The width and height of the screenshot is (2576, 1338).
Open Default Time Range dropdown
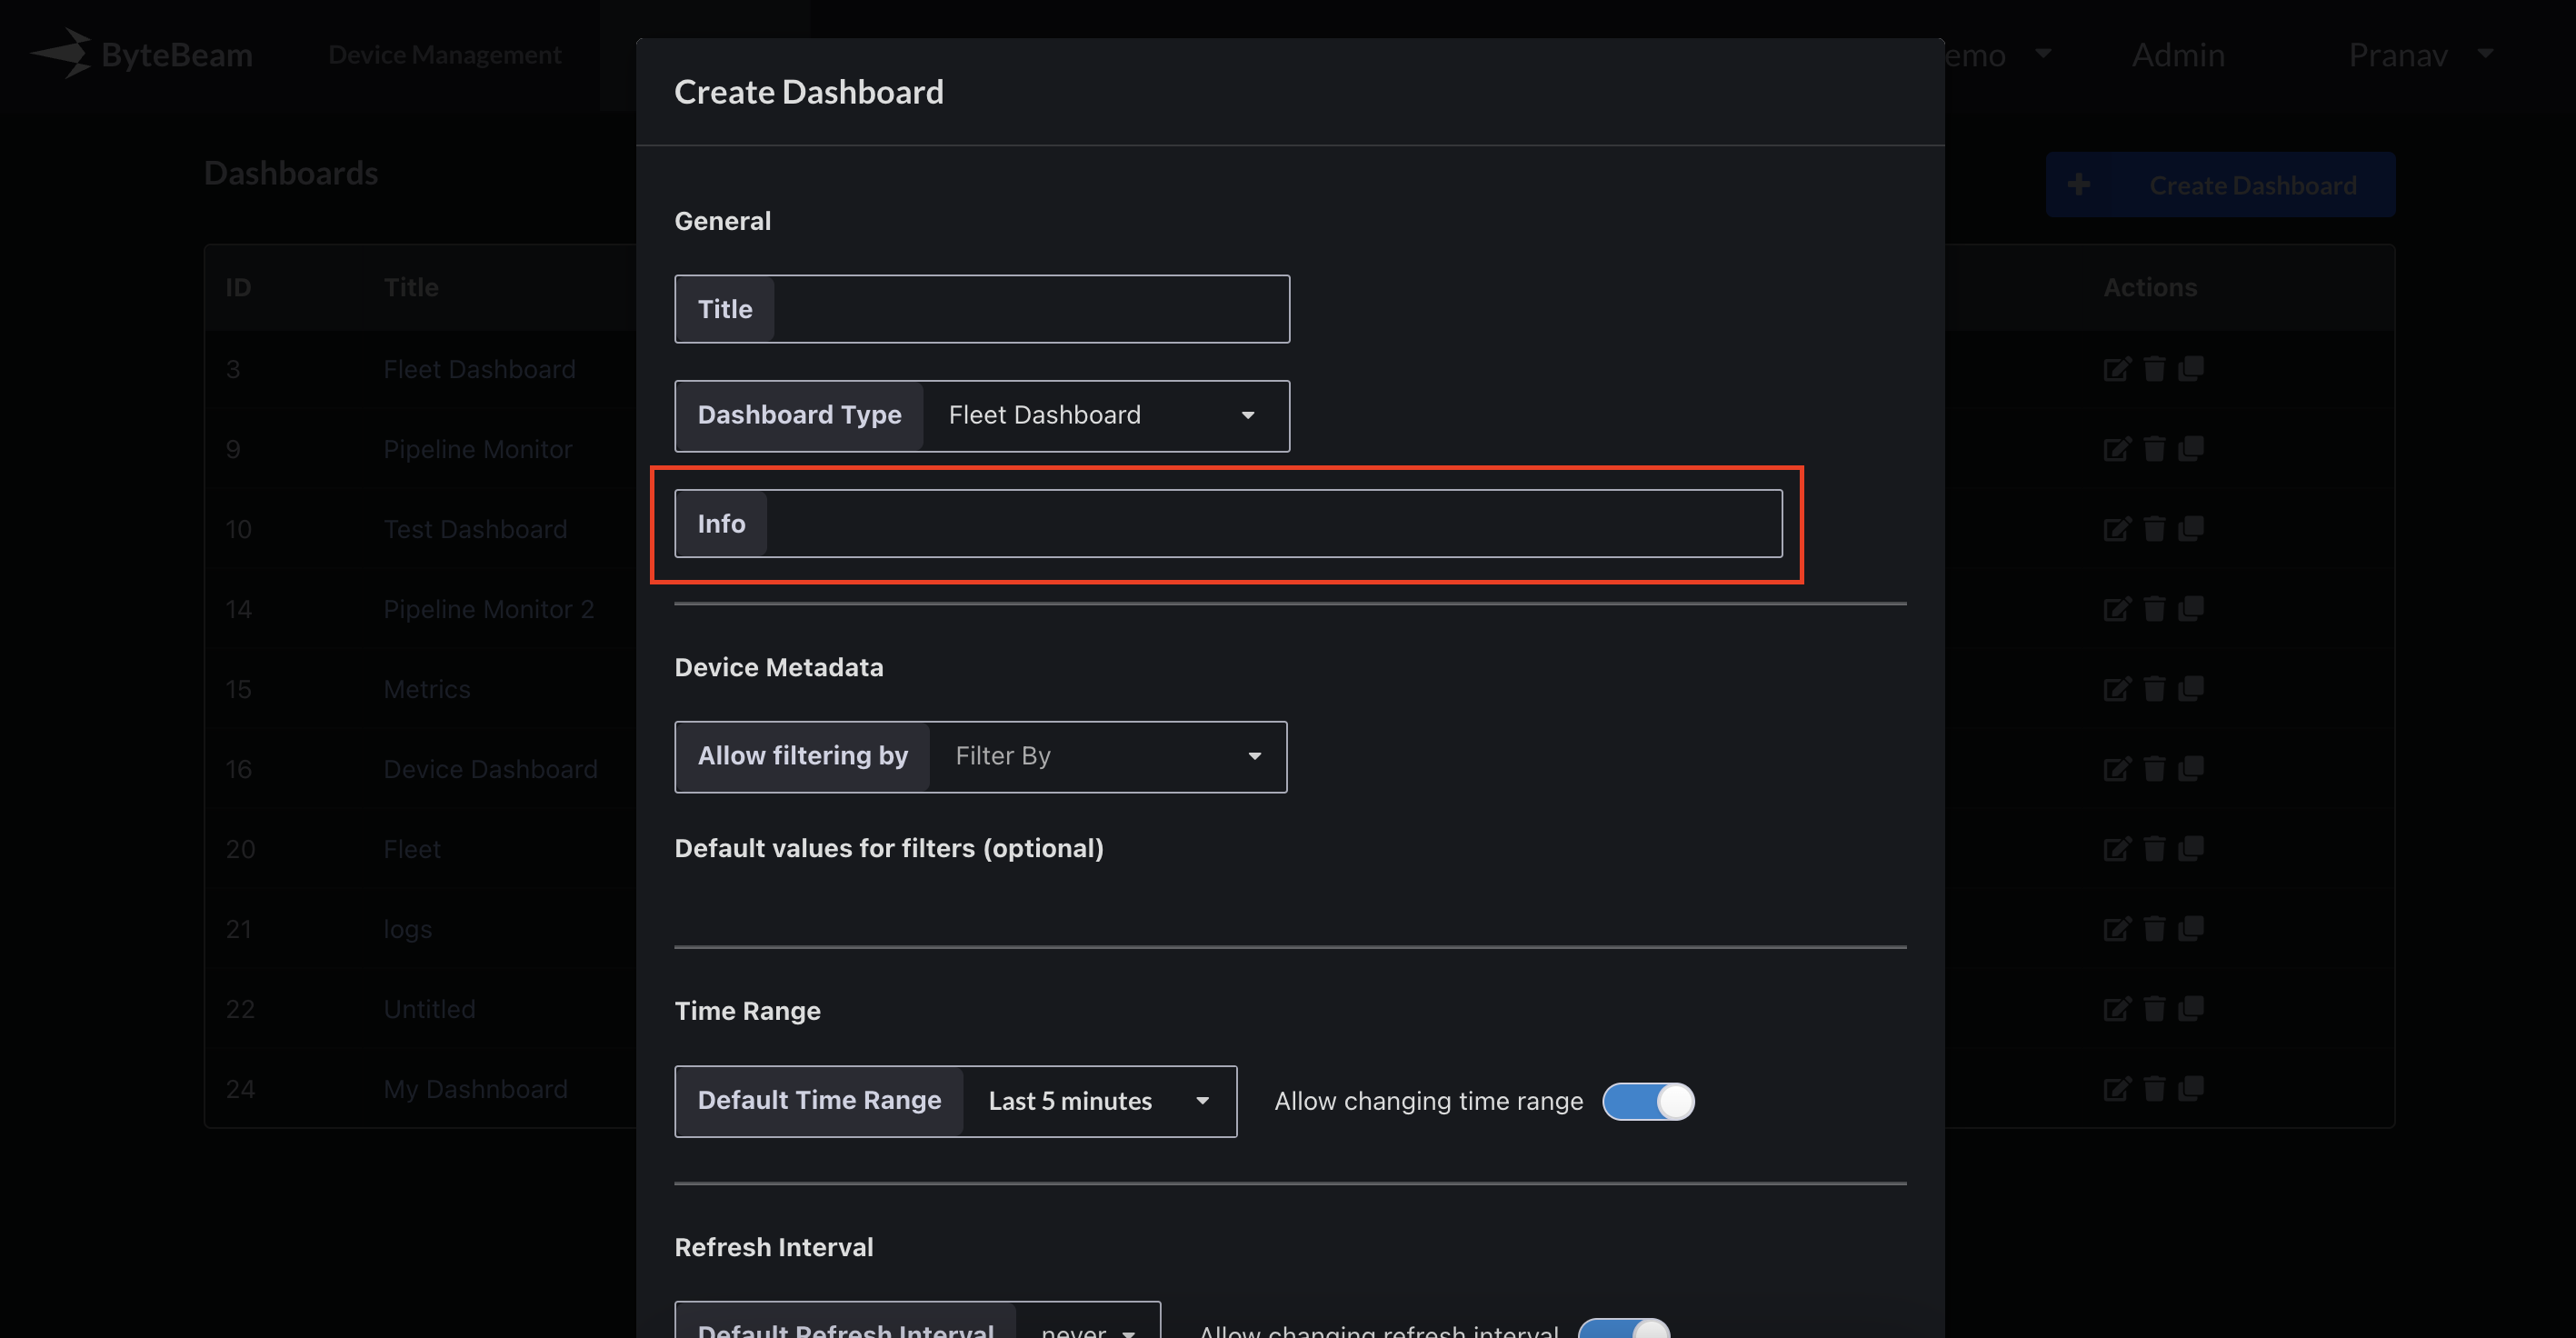1098,1101
